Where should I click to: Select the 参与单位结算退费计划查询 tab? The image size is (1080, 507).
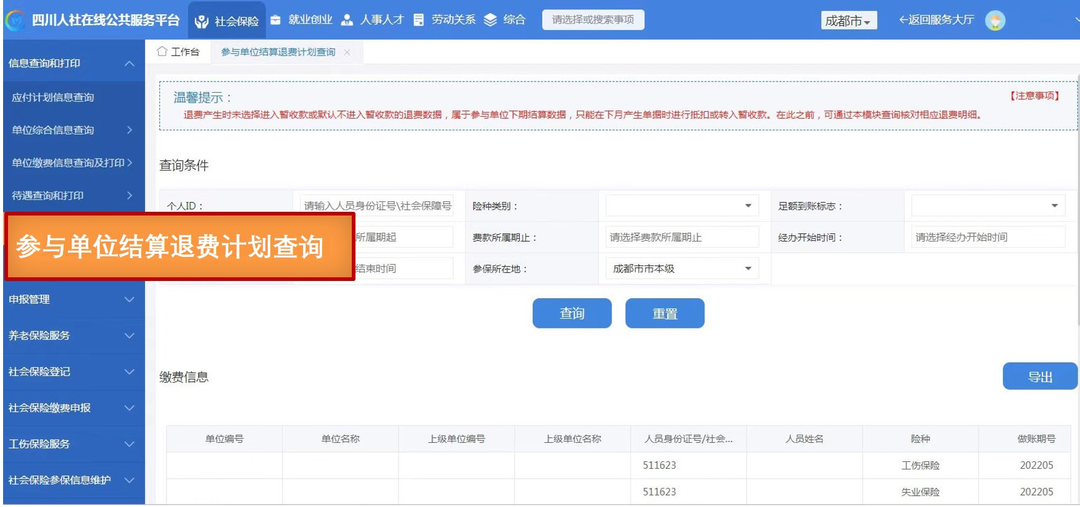coord(278,52)
